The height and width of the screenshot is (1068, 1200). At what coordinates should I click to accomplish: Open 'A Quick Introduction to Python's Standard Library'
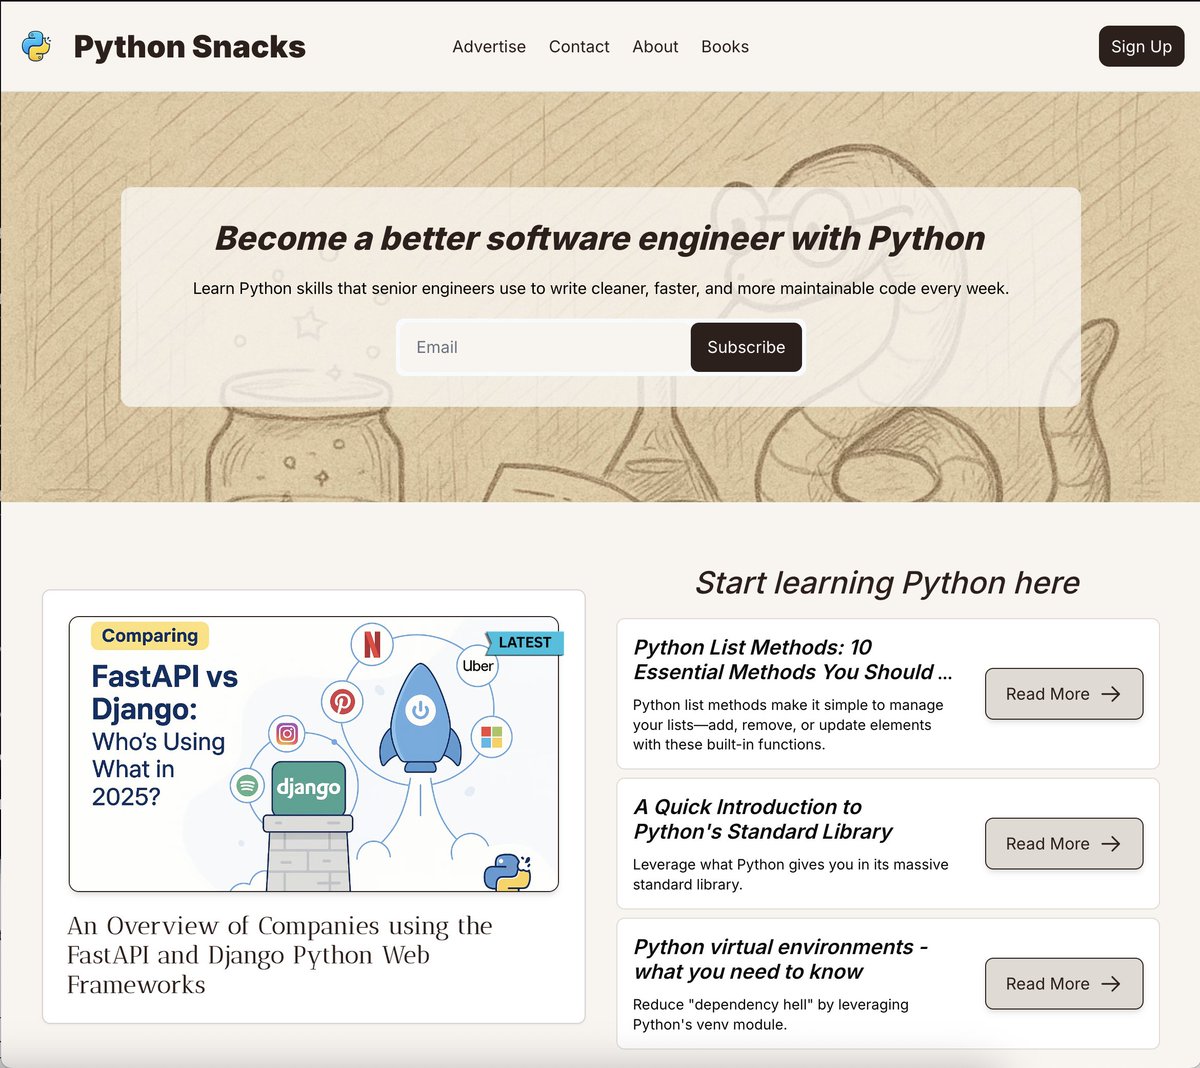click(x=763, y=819)
